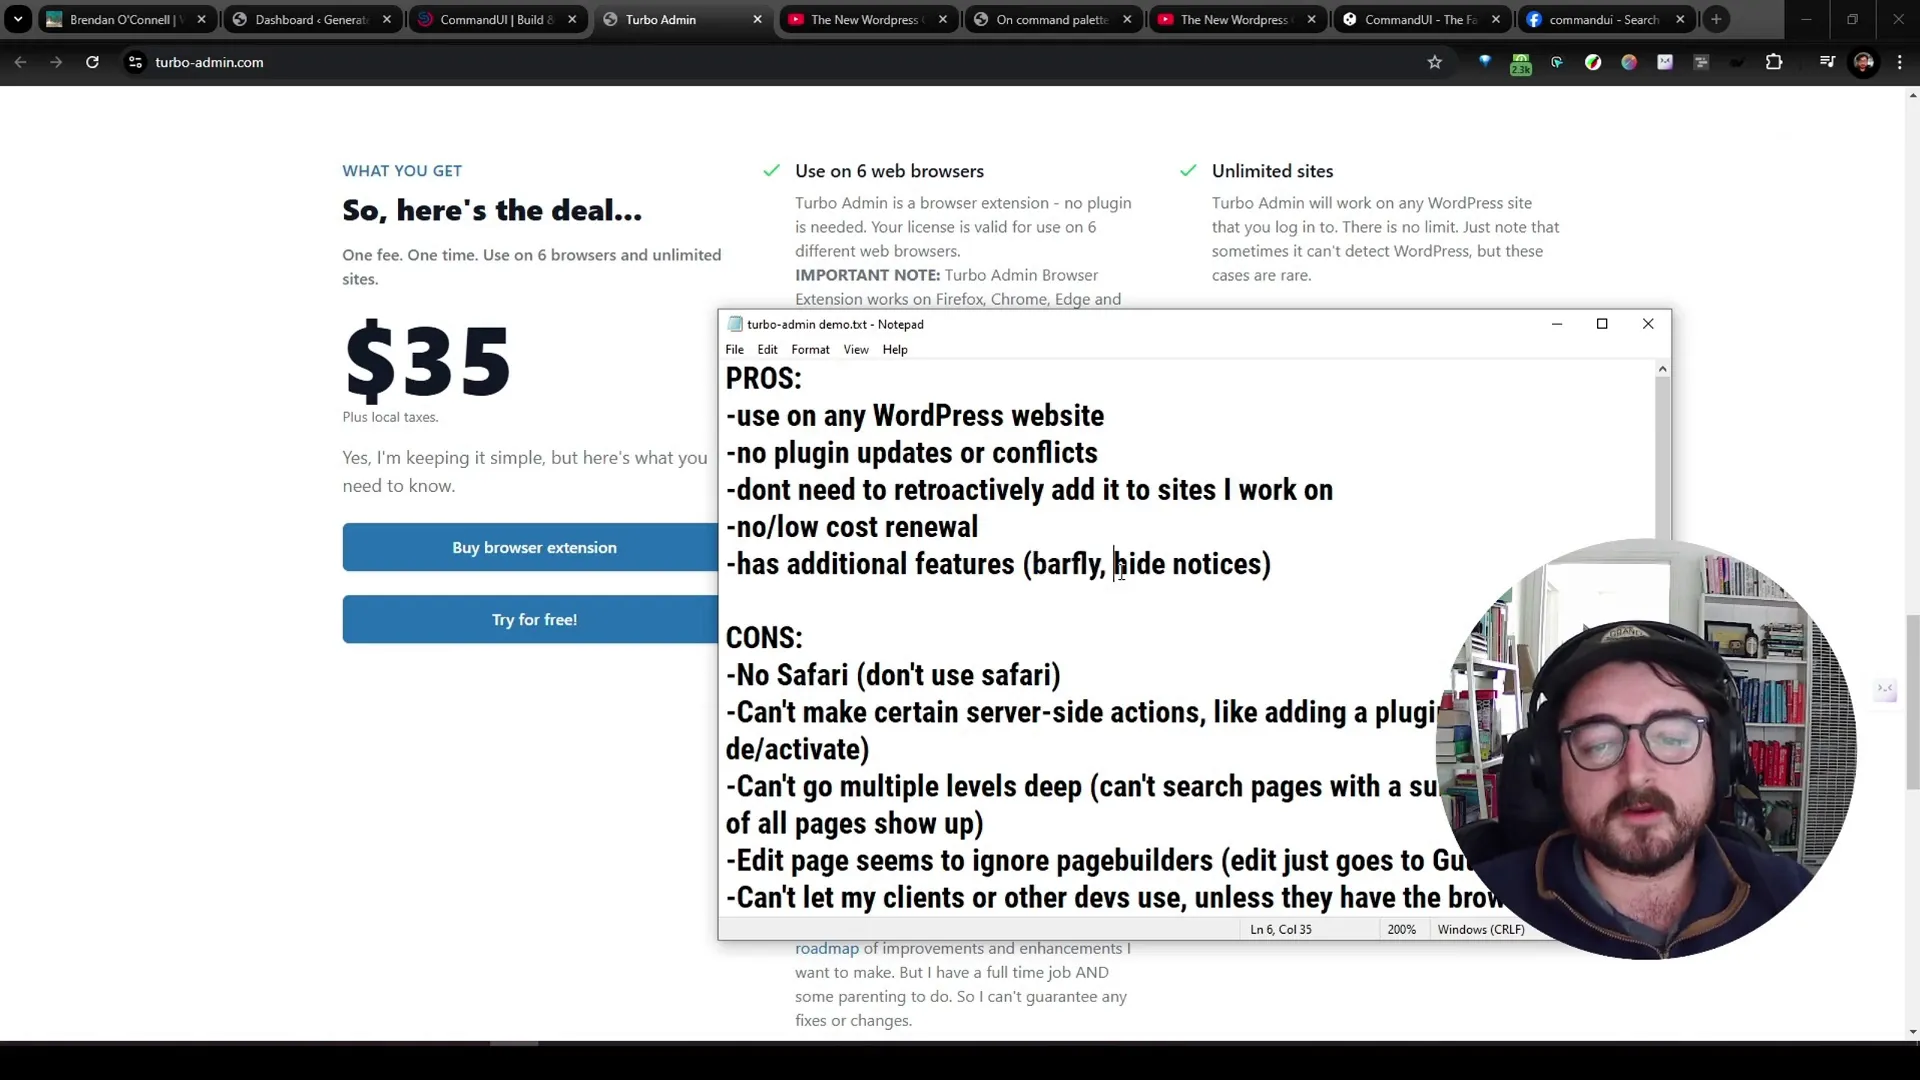Click 'Buy browser extension' button

tap(534, 547)
